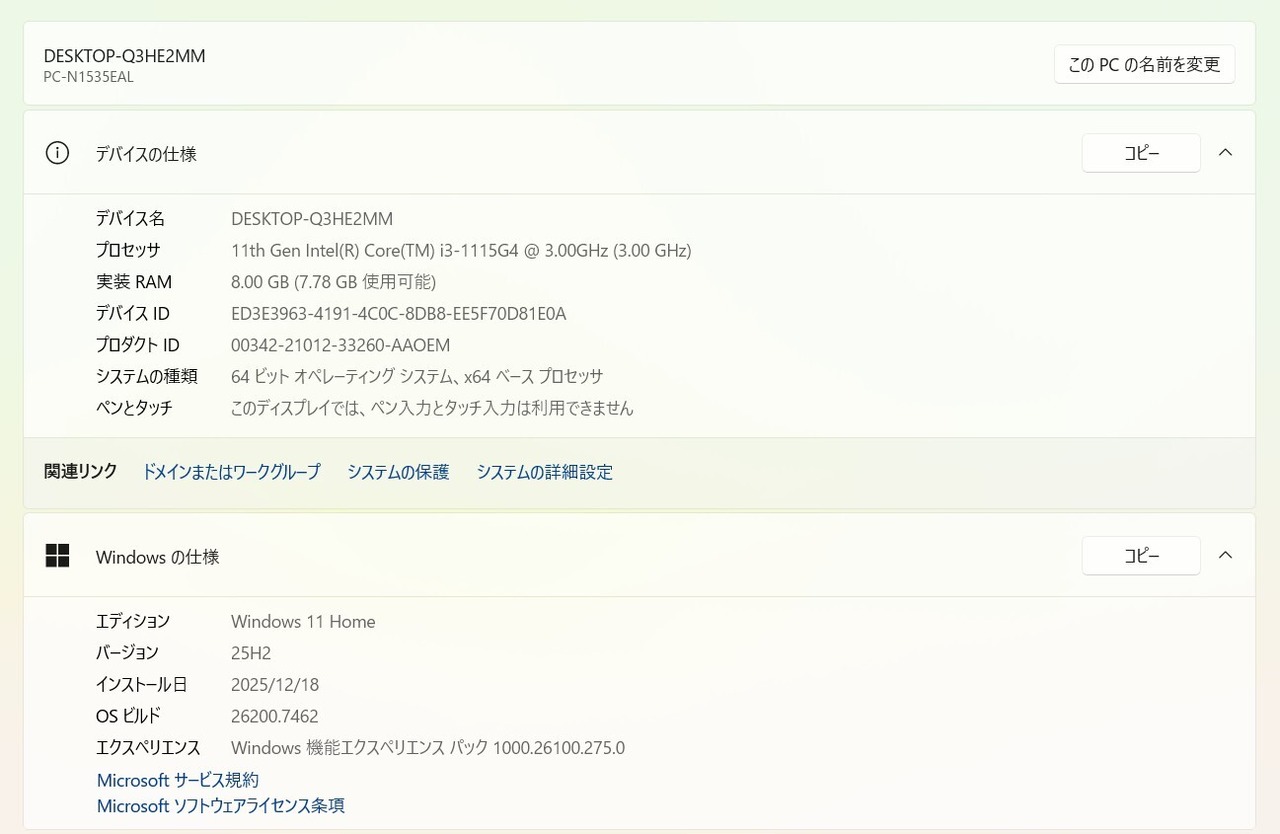
Task: Click the 実装 RAM row label
Action: 134,282
